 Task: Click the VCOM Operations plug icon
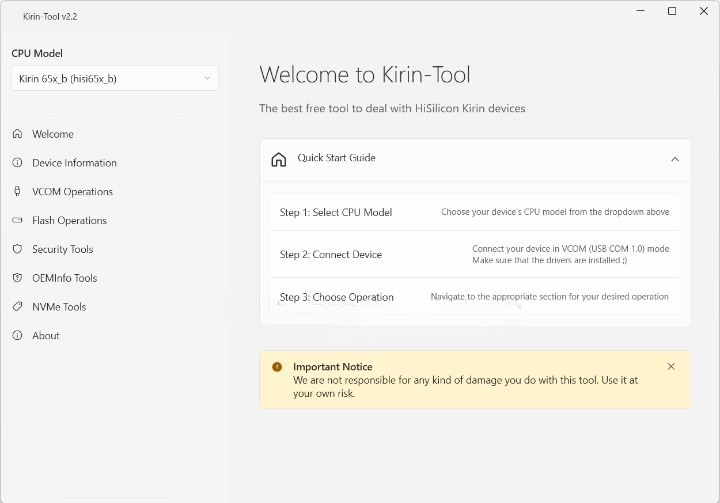(x=17, y=192)
